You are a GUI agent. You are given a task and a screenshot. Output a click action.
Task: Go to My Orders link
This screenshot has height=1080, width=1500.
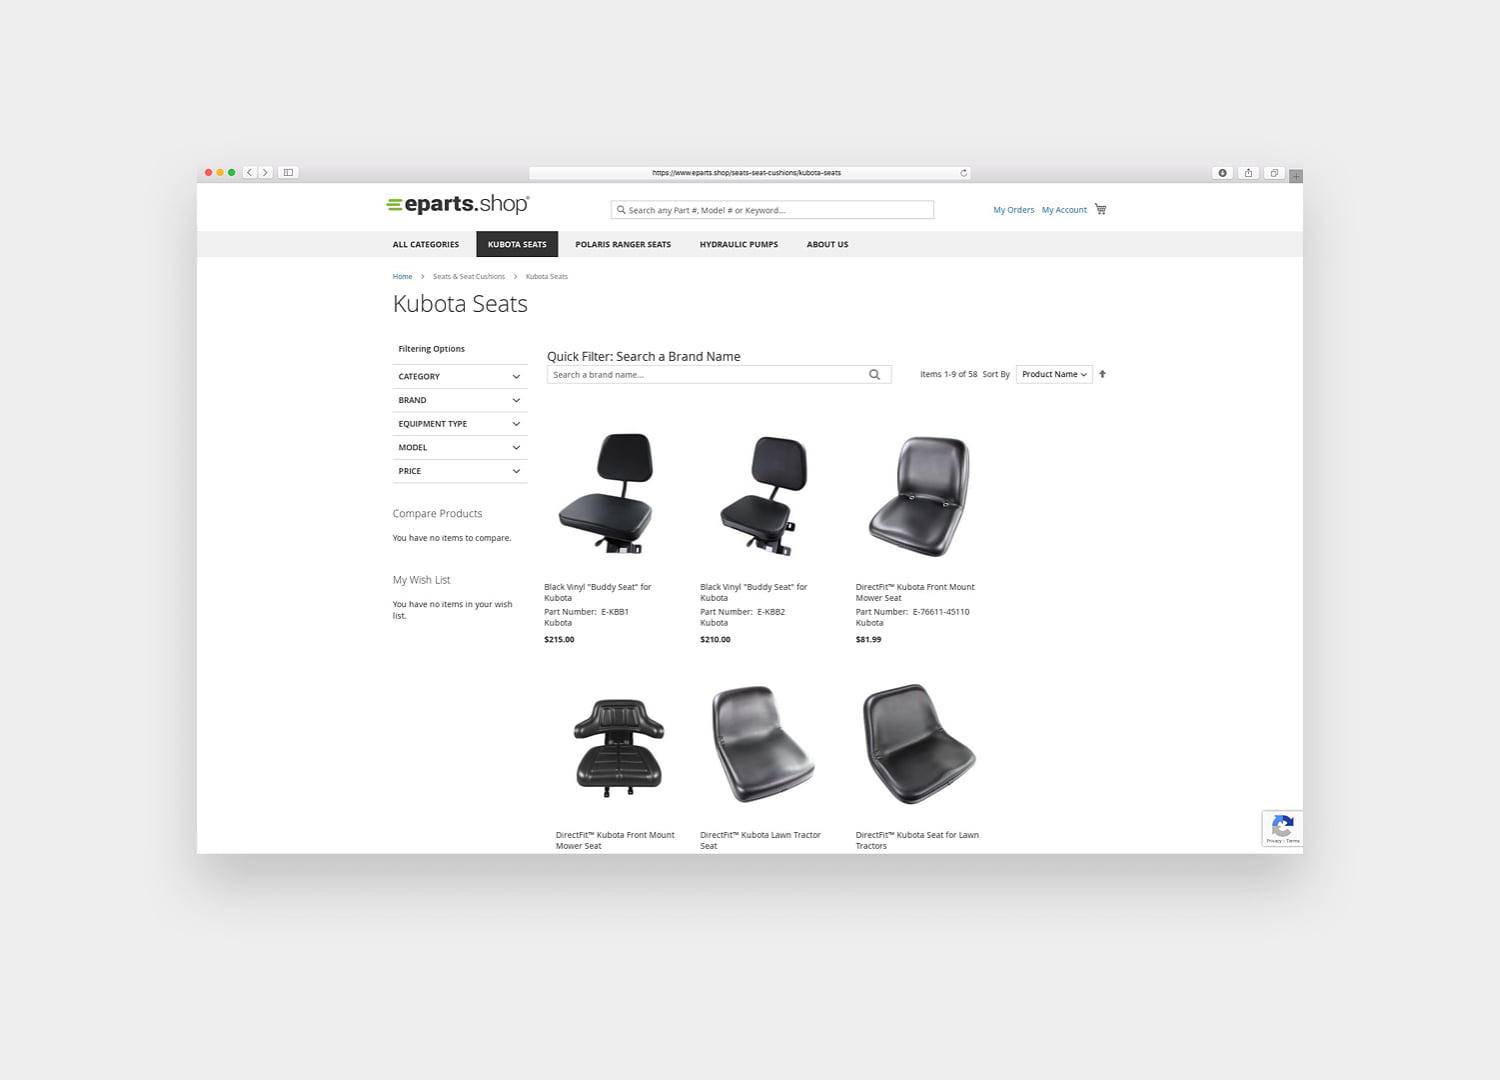tap(1013, 210)
